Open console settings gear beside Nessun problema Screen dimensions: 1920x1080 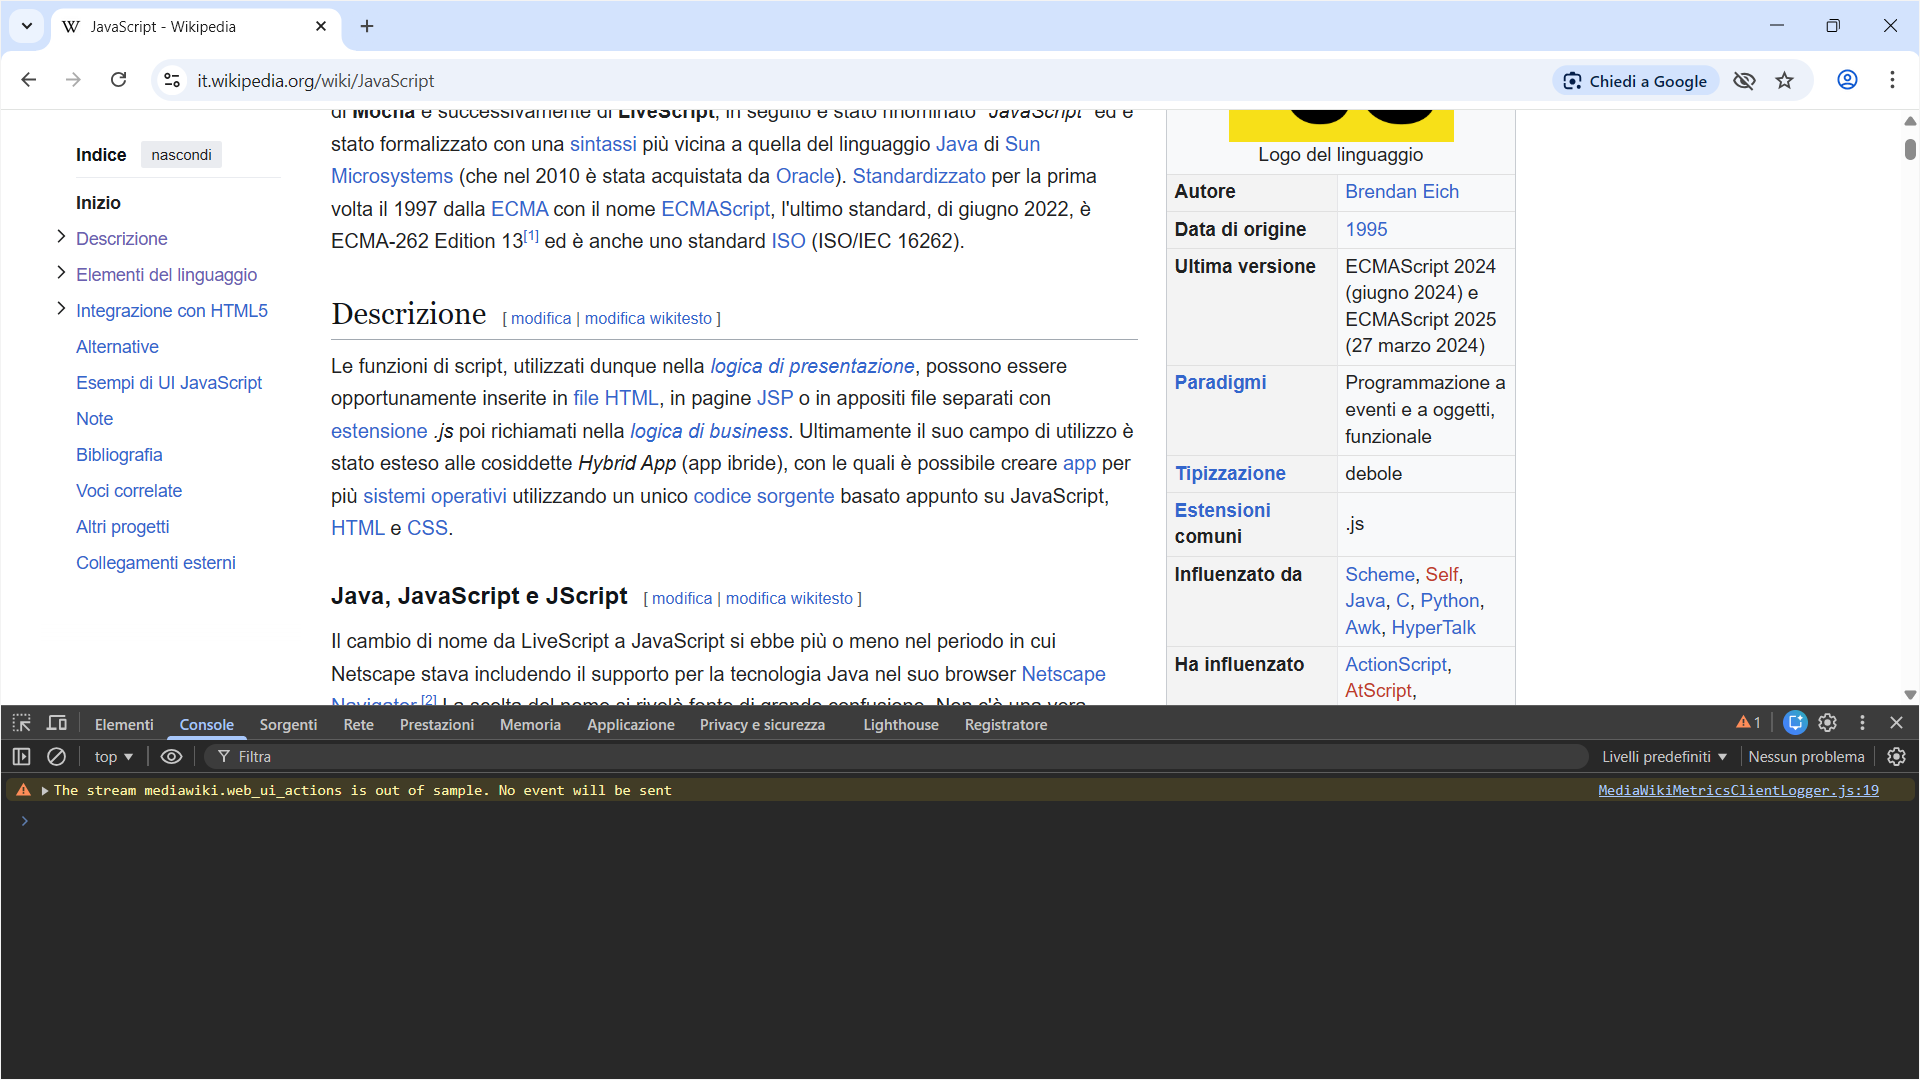[x=1896, y=757]
